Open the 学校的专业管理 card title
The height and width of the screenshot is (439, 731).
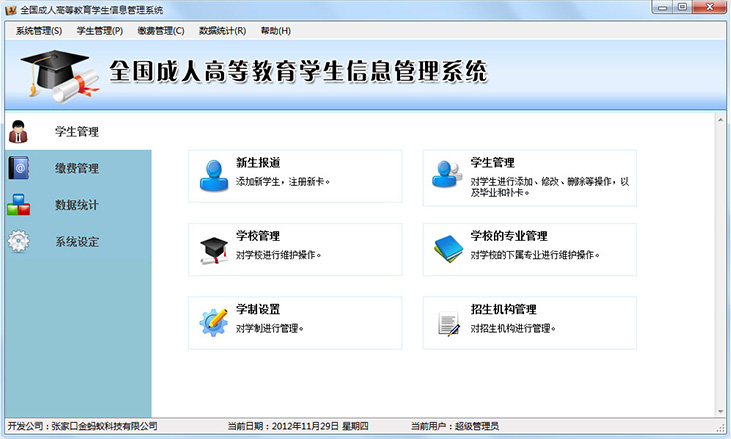[509, 236]
